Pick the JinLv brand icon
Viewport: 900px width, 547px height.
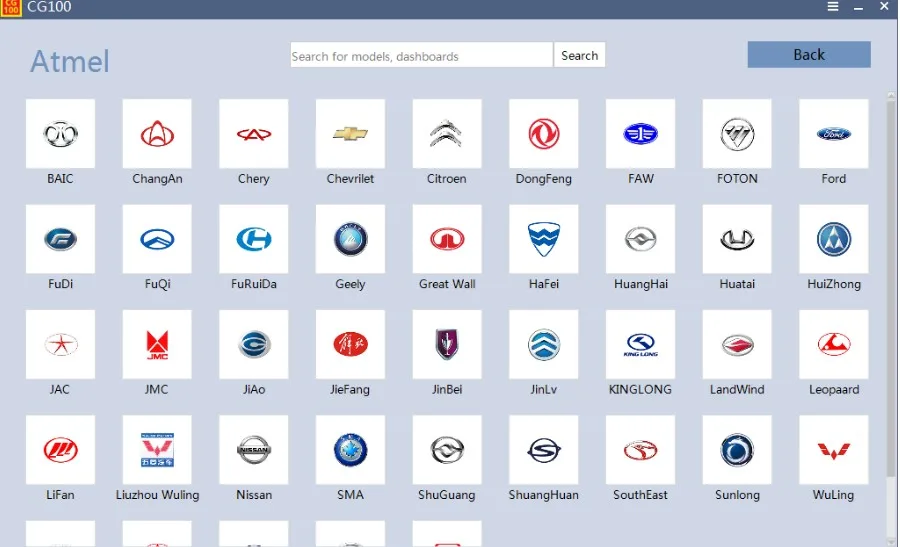[544, 344]
